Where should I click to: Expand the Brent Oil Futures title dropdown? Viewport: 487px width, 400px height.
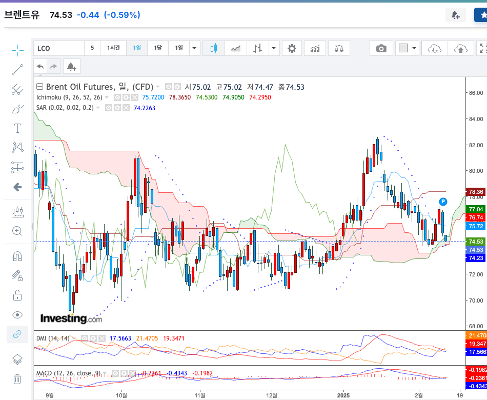[x=158, y=87]
